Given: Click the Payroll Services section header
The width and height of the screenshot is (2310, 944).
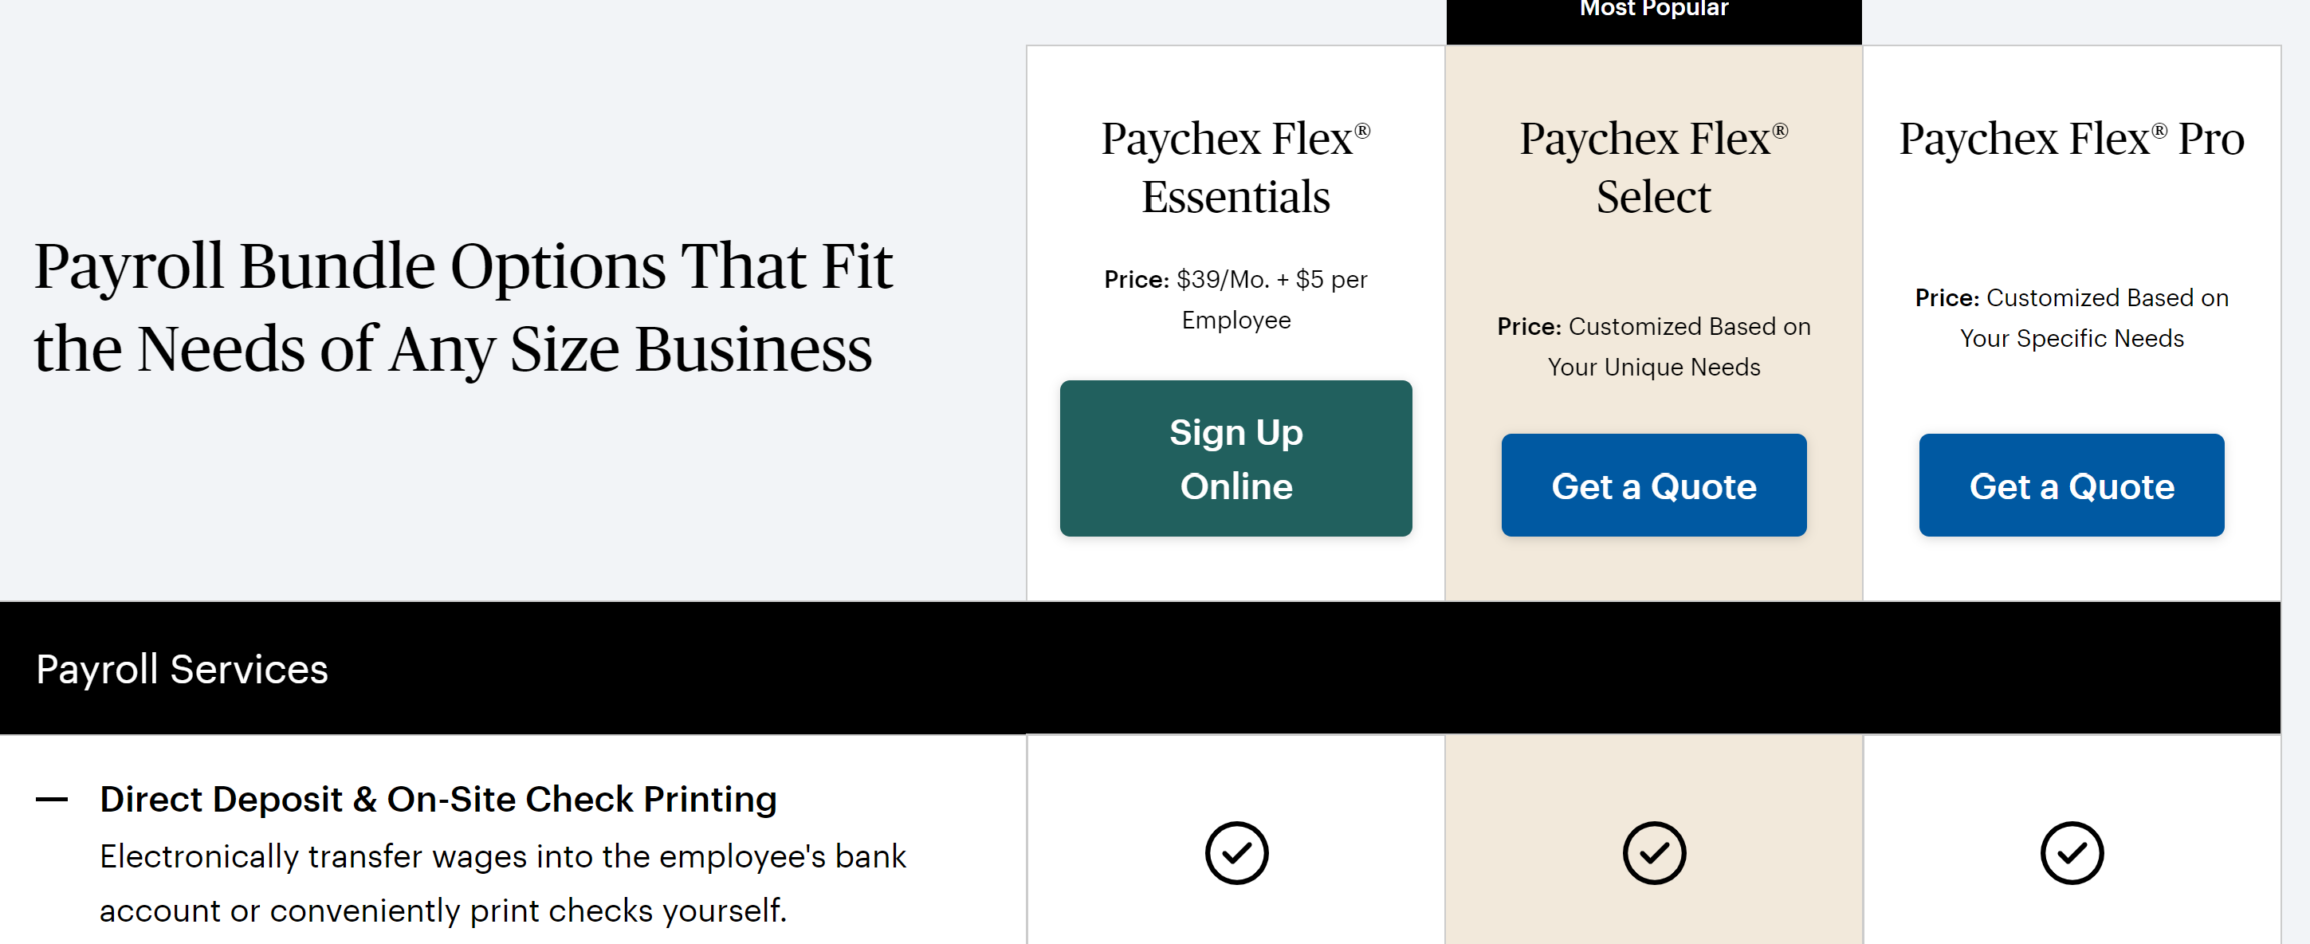Looking at the screenshot, I should coord(182,668).
